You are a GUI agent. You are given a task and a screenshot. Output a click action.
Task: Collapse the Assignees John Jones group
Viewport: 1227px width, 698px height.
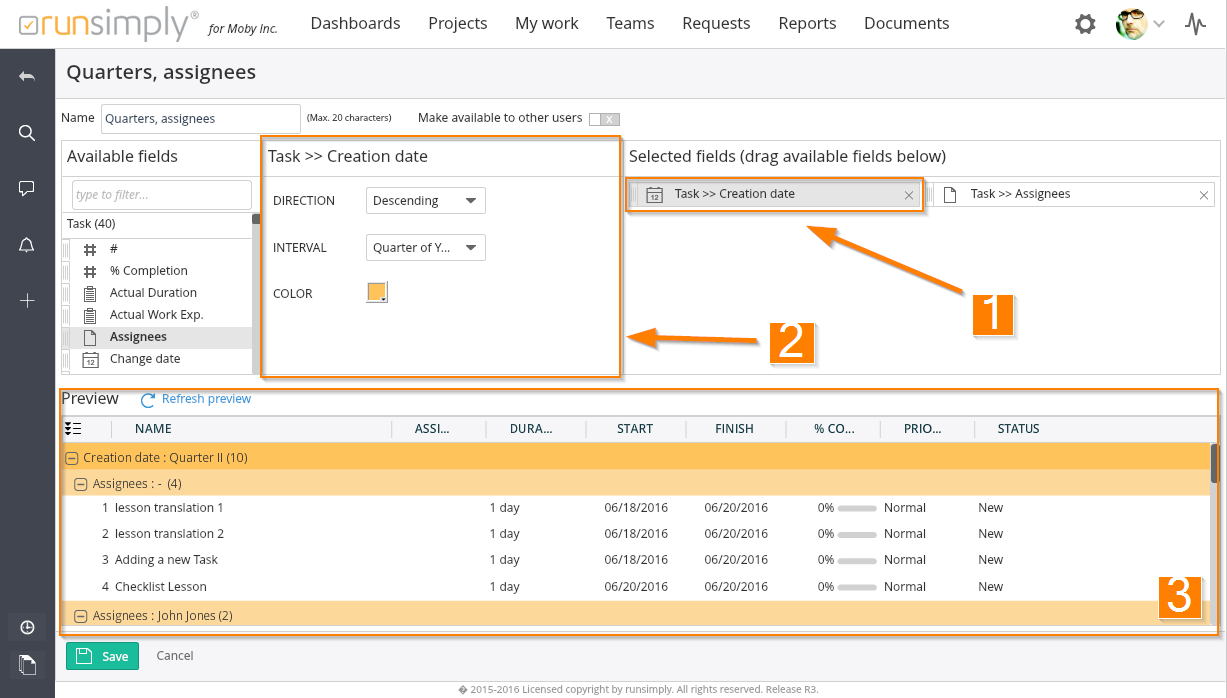point(81,616)
